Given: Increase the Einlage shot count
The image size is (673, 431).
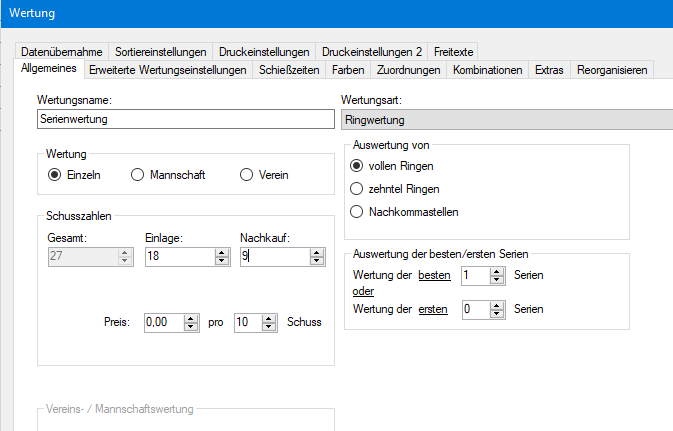Looking at the screenshot, I should click(x=221, y=252).
